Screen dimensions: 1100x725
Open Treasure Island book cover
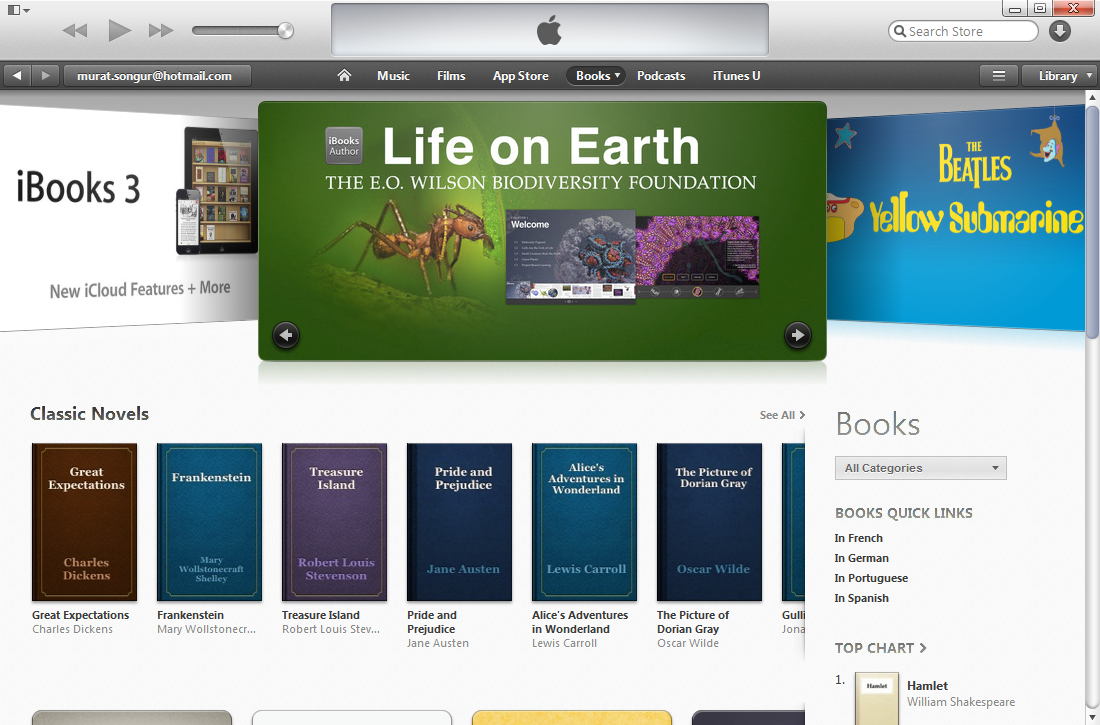pos(334,521)
